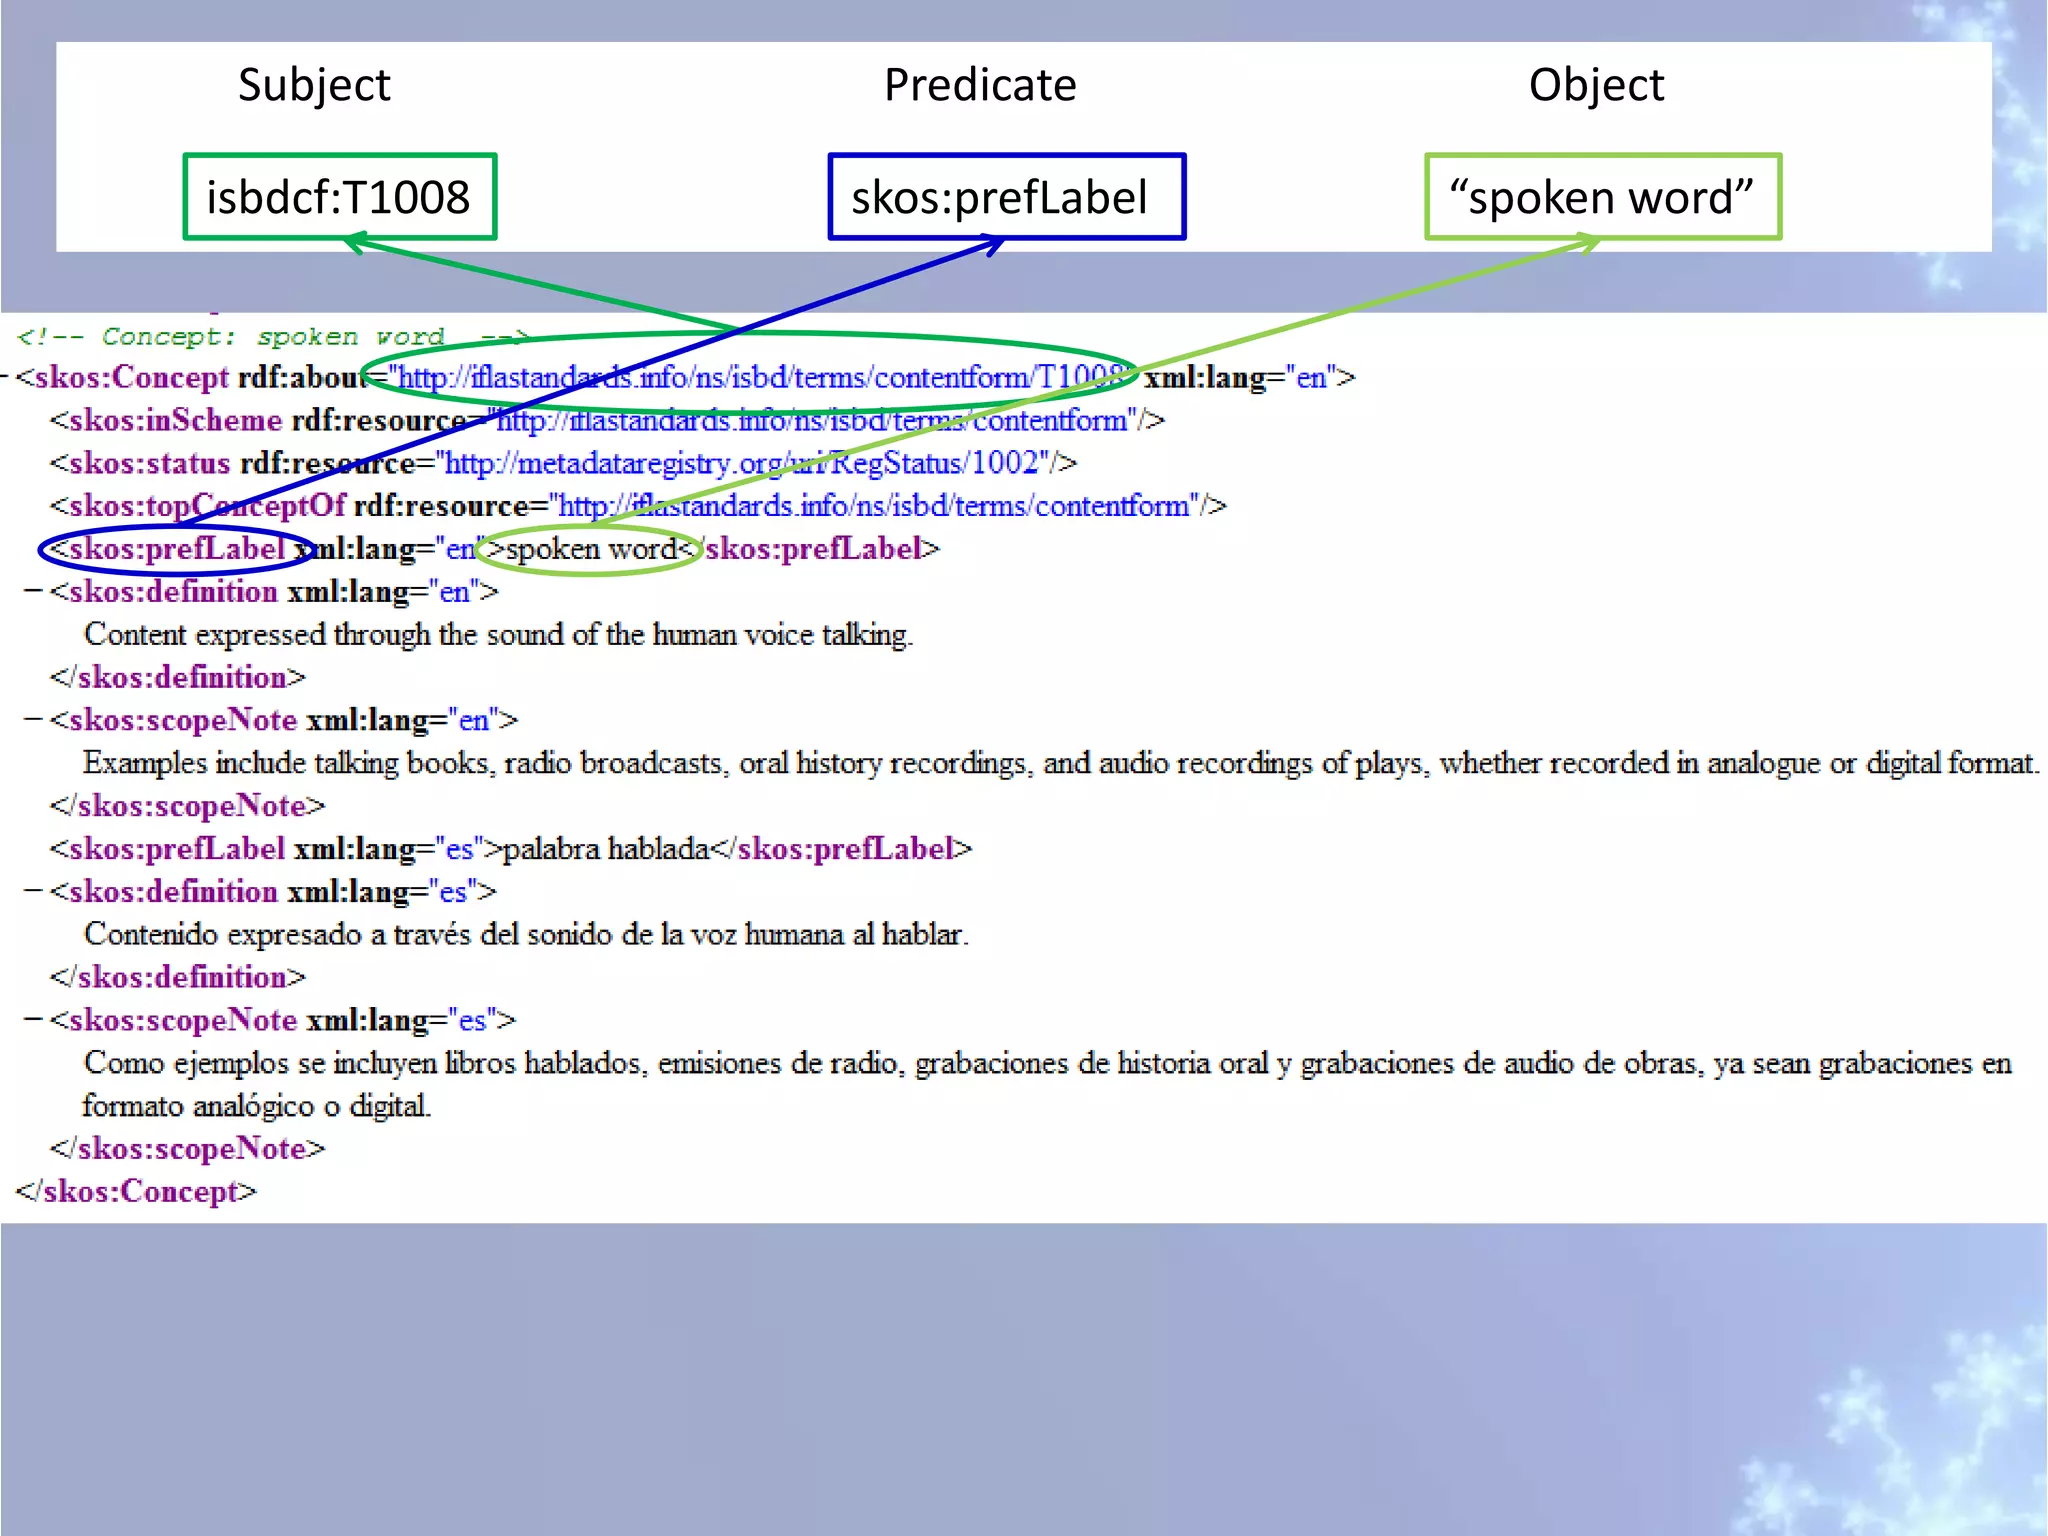Click the closing skos:Concept tag
The height and width of the screenshot is (1536, 2048).
click(137, 1191)
